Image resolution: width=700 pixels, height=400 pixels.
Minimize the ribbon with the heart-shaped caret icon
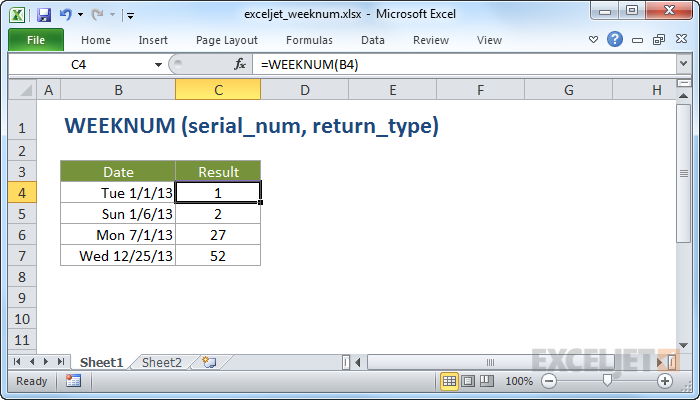pos(593,40)
